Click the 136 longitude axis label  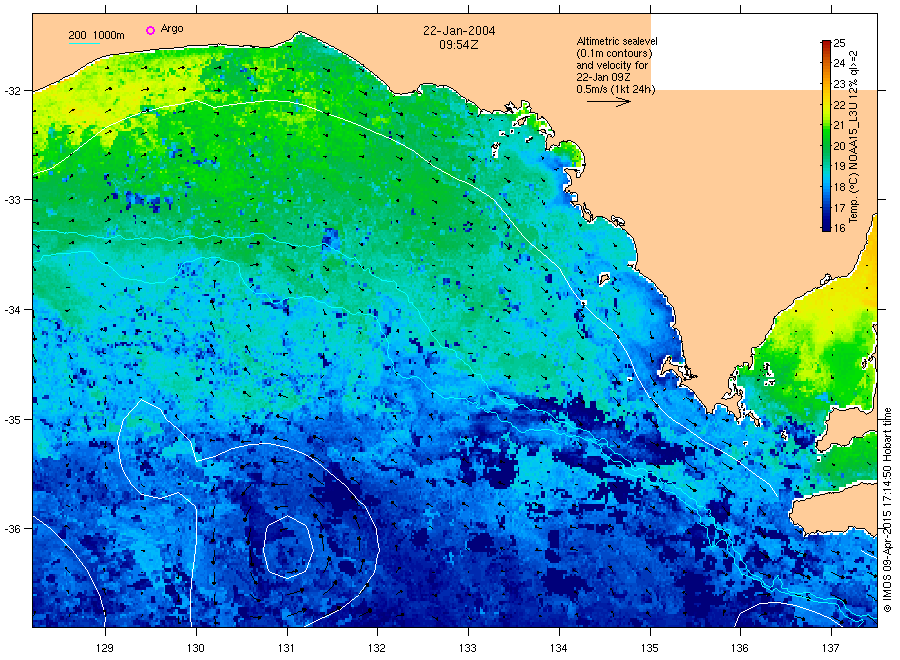pyautogui.click(x=740, y=649)
